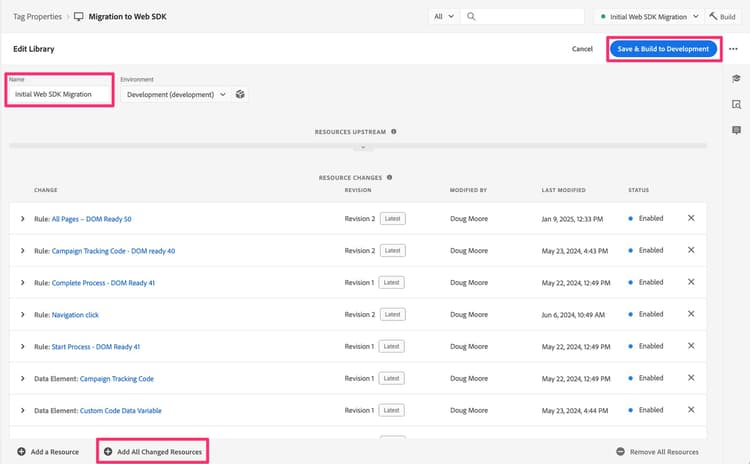Click the monitor icon beside Migration to Web SDK
Viewport: 750px width, 464px height.
pyautogui.click(x=78, y=17)
